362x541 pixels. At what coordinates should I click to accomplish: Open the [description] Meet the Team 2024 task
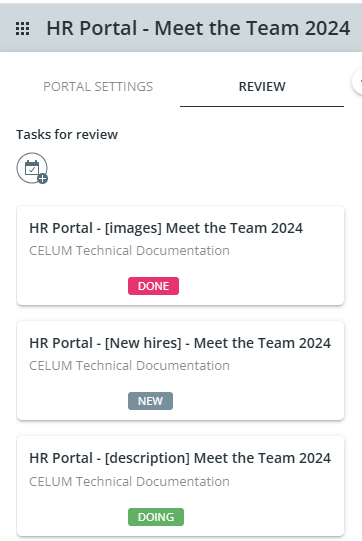180,458
